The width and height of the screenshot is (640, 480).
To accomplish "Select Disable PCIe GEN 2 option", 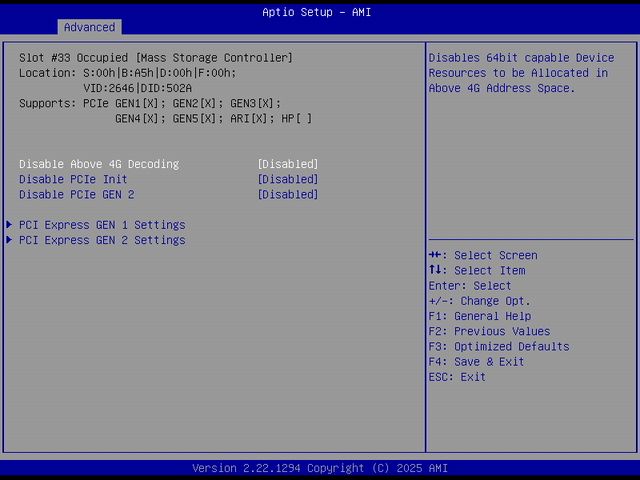I will click(77, 194).
